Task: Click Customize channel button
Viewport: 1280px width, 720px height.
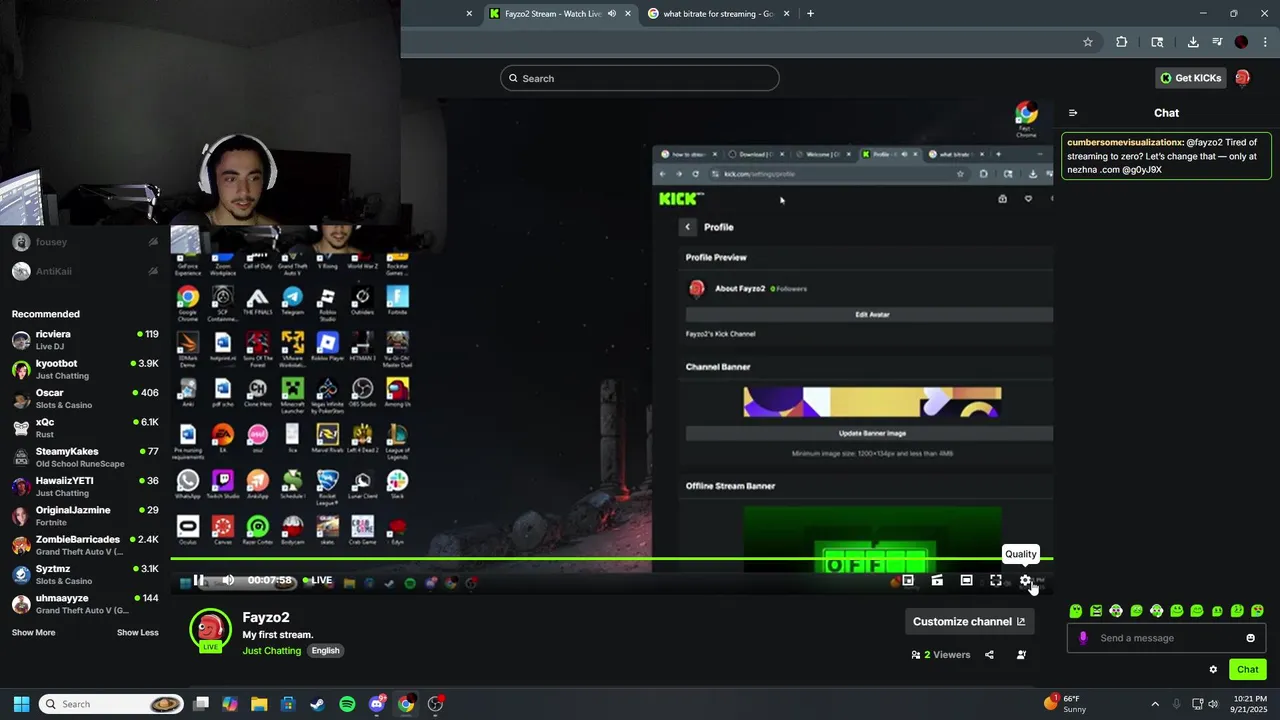Action: 969,621
